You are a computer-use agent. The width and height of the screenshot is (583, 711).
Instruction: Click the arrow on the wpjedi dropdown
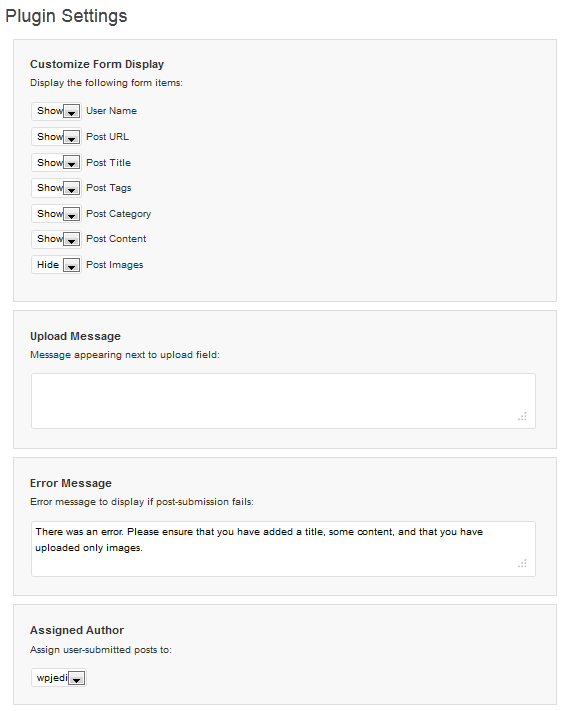pos(77,679)
